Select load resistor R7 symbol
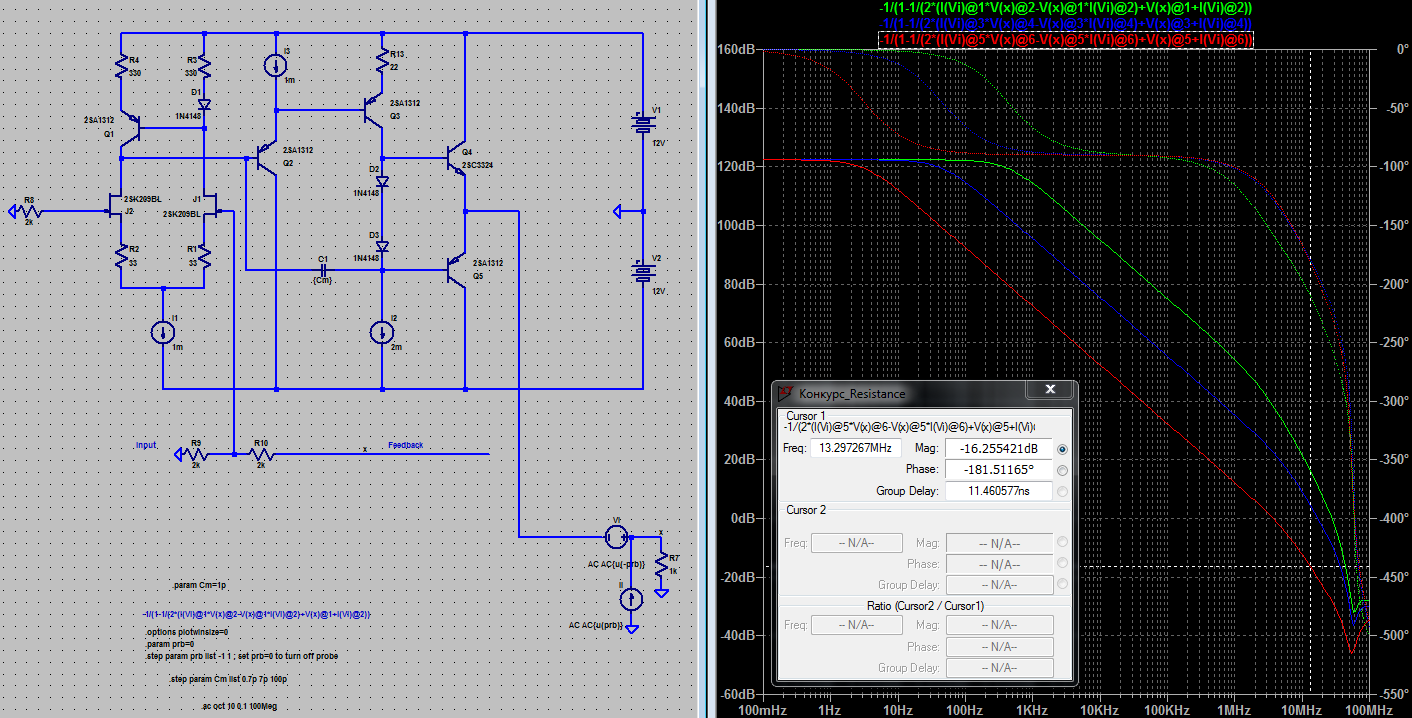The height and width of the screenshot is (718, 1412). [x=661, y=565]
